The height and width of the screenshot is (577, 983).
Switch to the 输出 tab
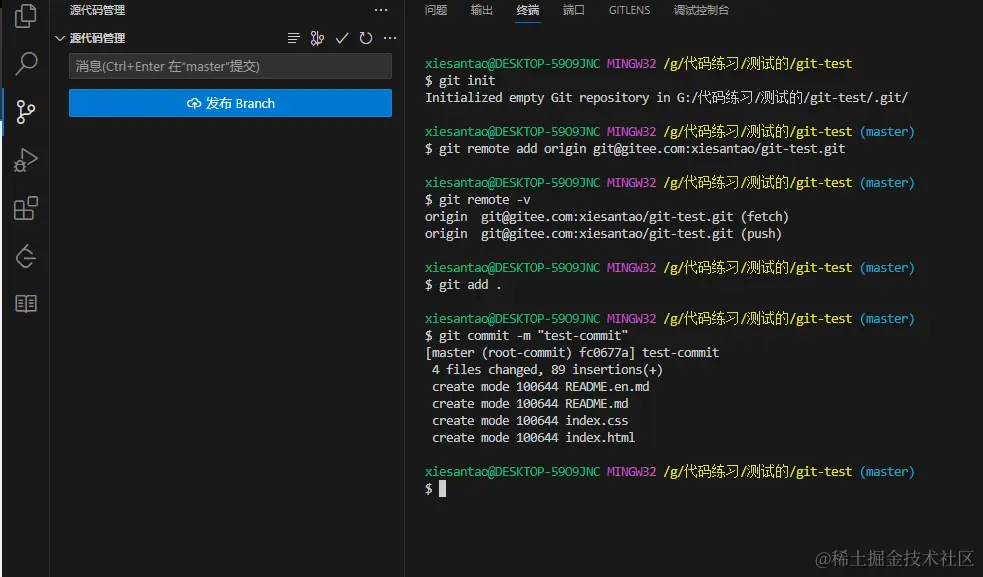click(x=482, y=10)
